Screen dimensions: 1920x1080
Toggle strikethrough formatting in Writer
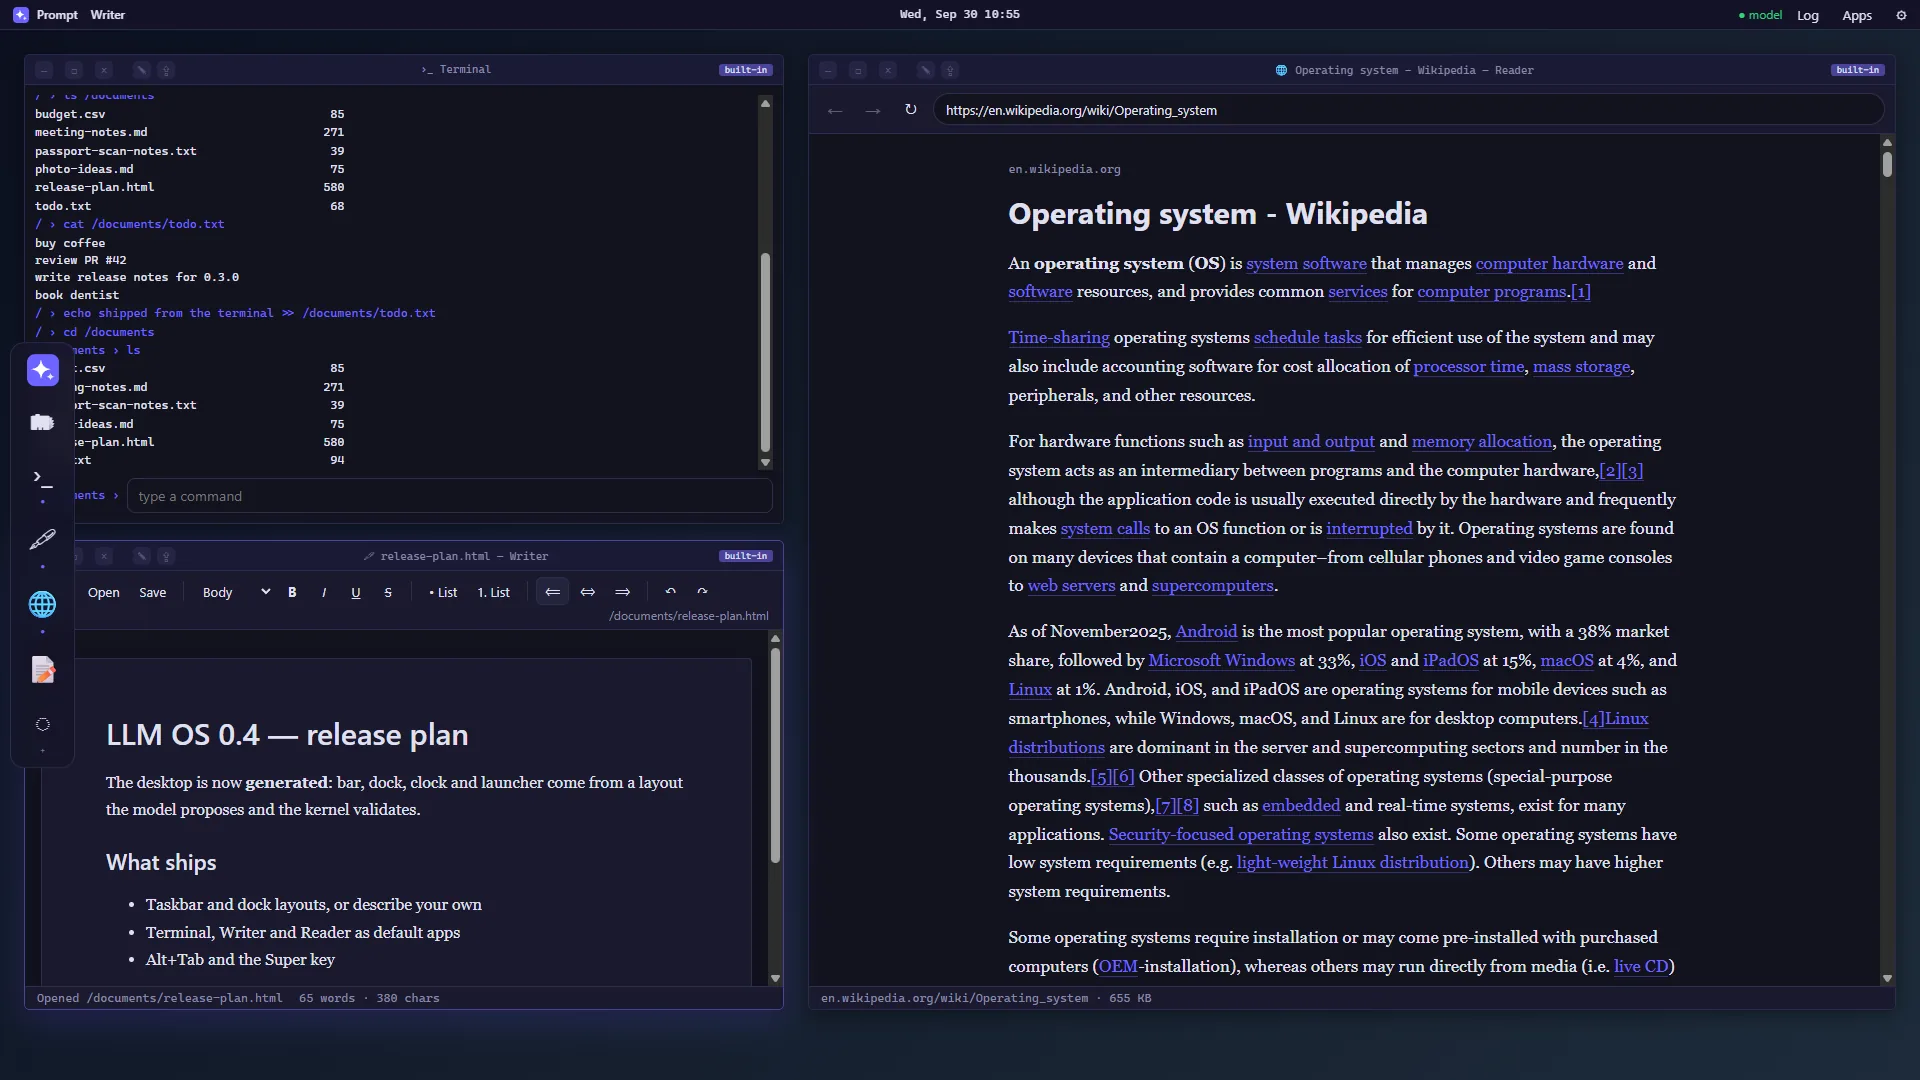coord(388,592)
